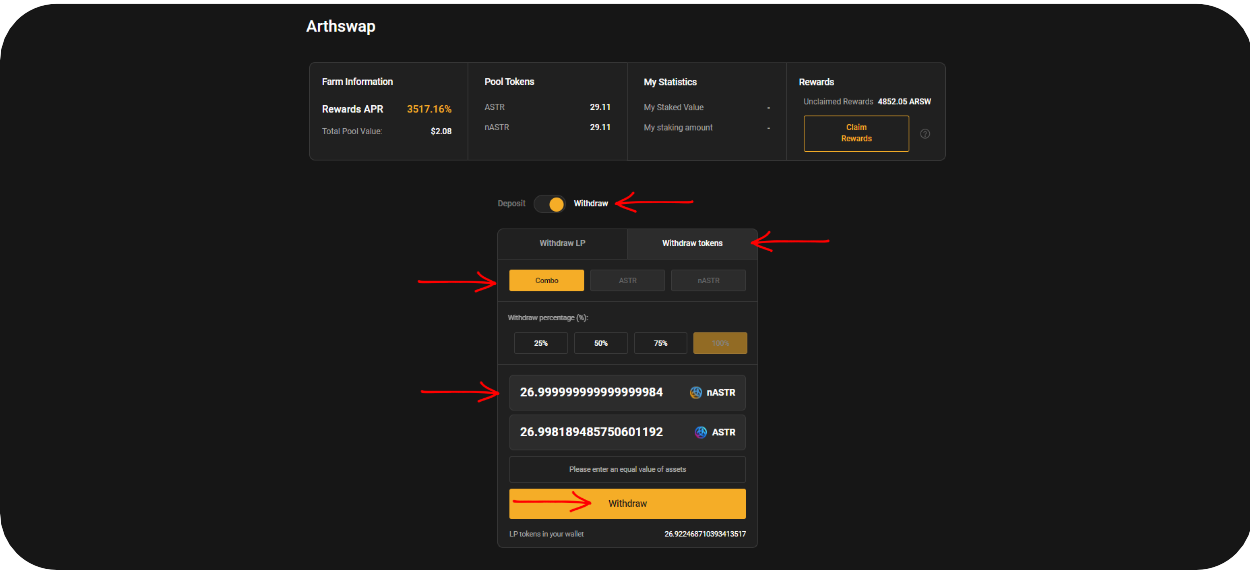Toggle the Deposit/Withdraw switch

(x=549, y=204)
